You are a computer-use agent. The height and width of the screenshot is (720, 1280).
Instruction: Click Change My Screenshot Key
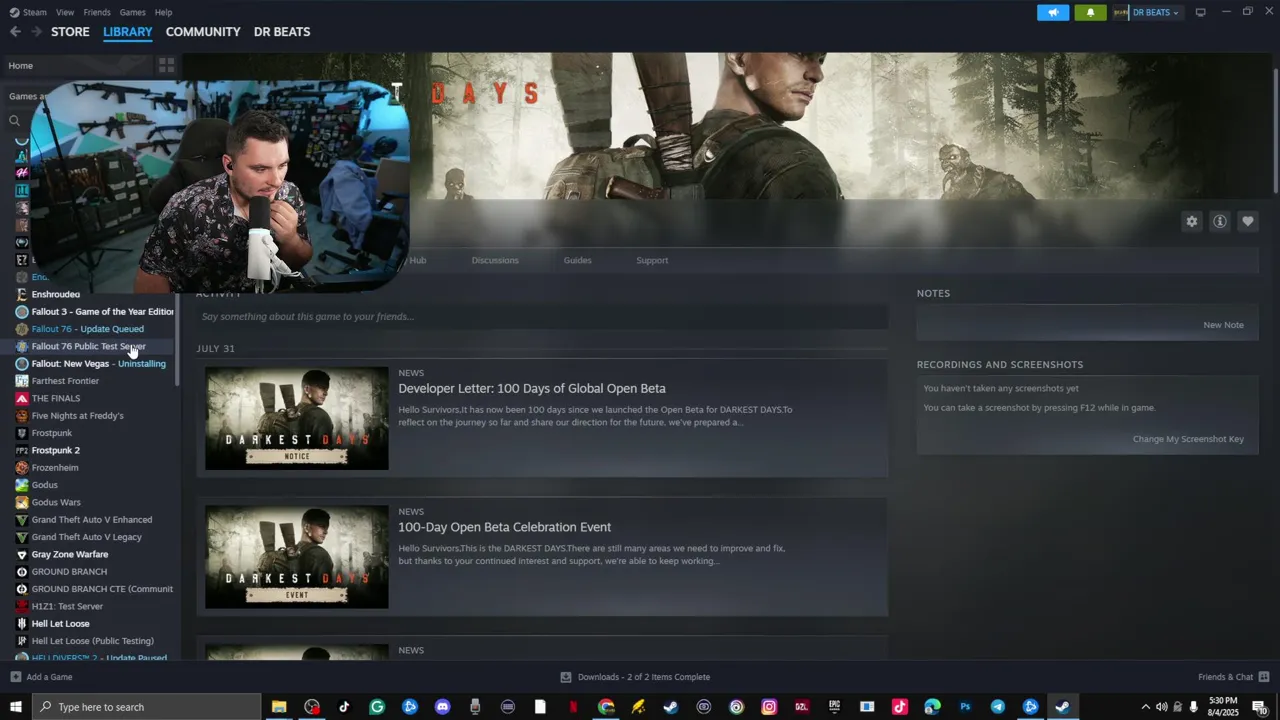pyautogui.click(x=1188, y=439)
